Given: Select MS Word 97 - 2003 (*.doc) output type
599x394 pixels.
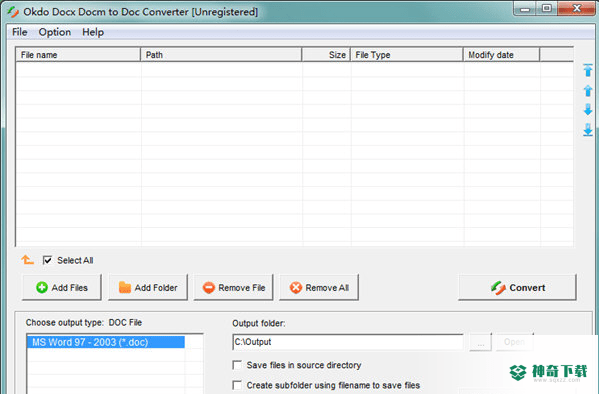Looking at the screenshot, I should [106, 342].
